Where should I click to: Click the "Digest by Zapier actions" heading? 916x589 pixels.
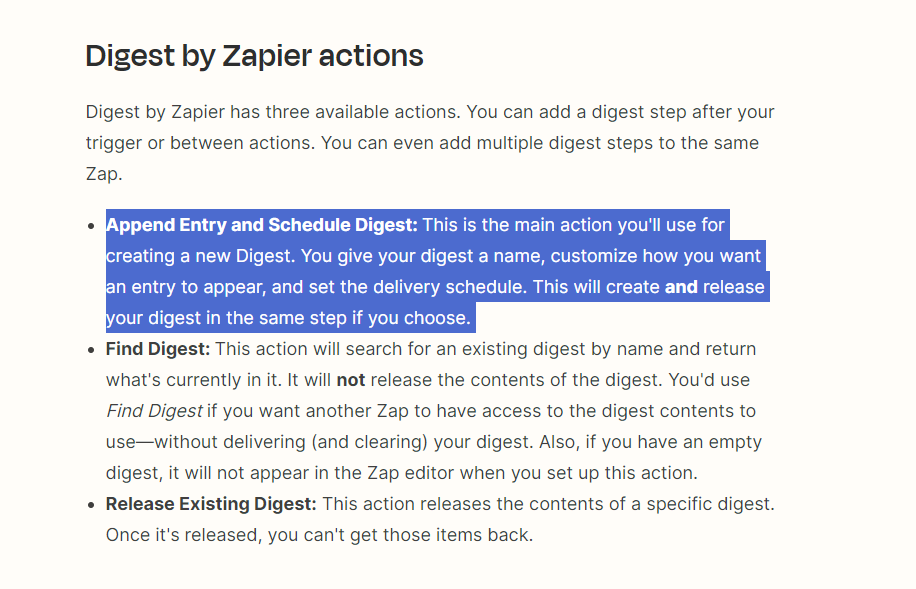click(x=254, y=56)
